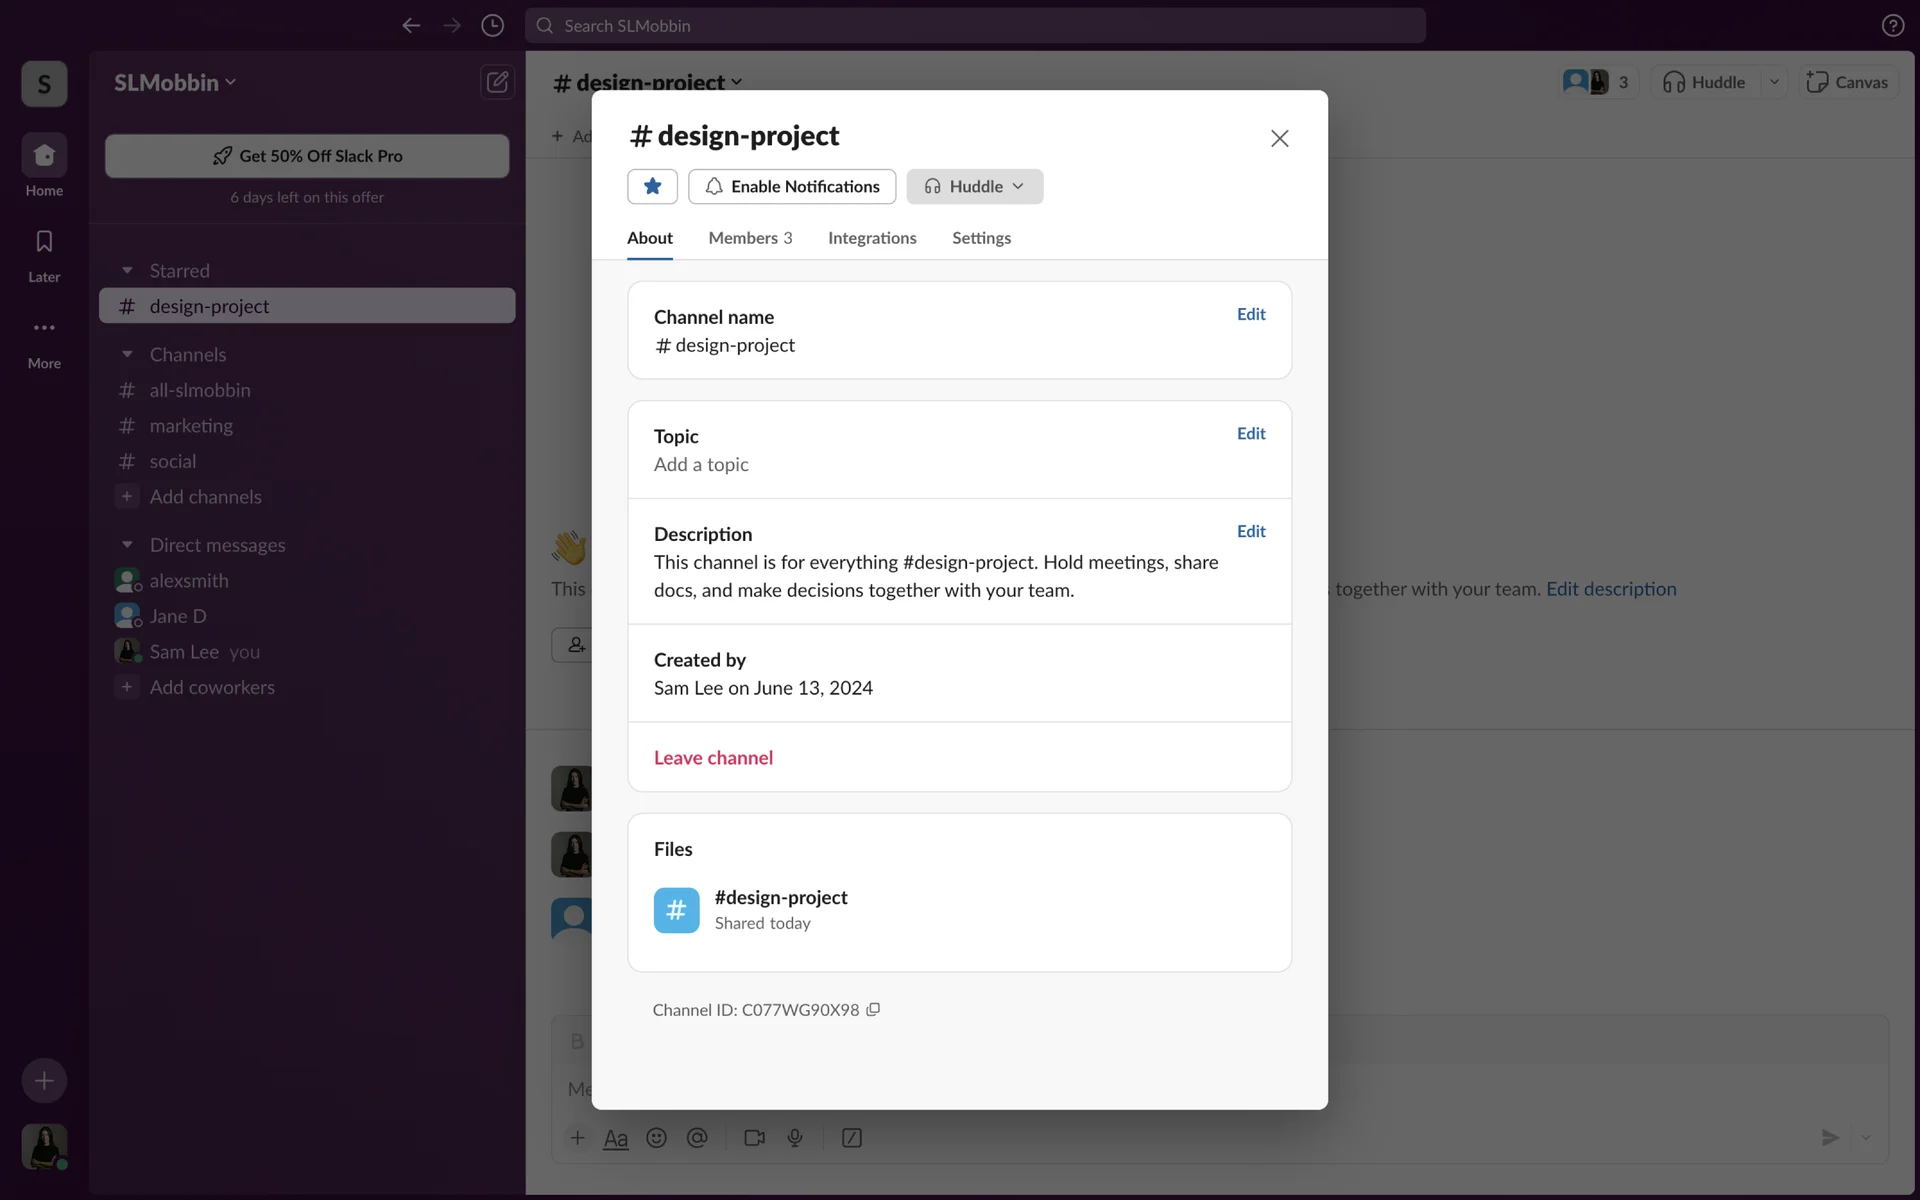This screenshot has height=1200, width=1920.
Task: Open the More options sidebar icon
Action: pyautogui.click(x=44, y=328)
